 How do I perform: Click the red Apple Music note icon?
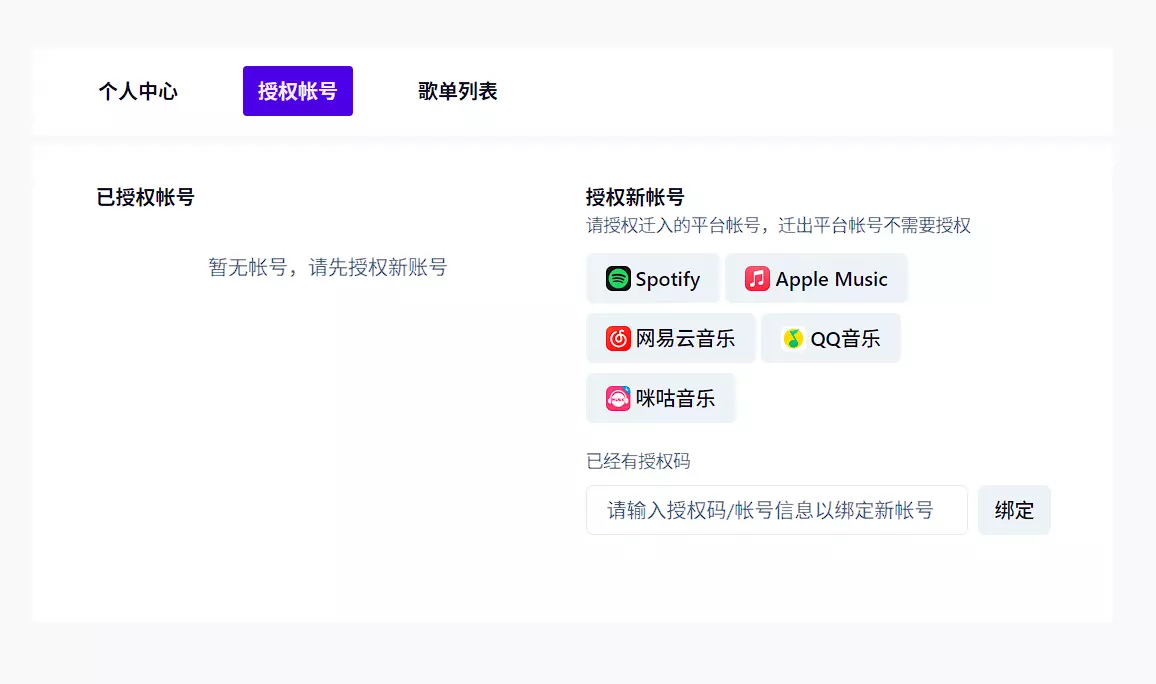pyautogui.click(x=757, y=279)
